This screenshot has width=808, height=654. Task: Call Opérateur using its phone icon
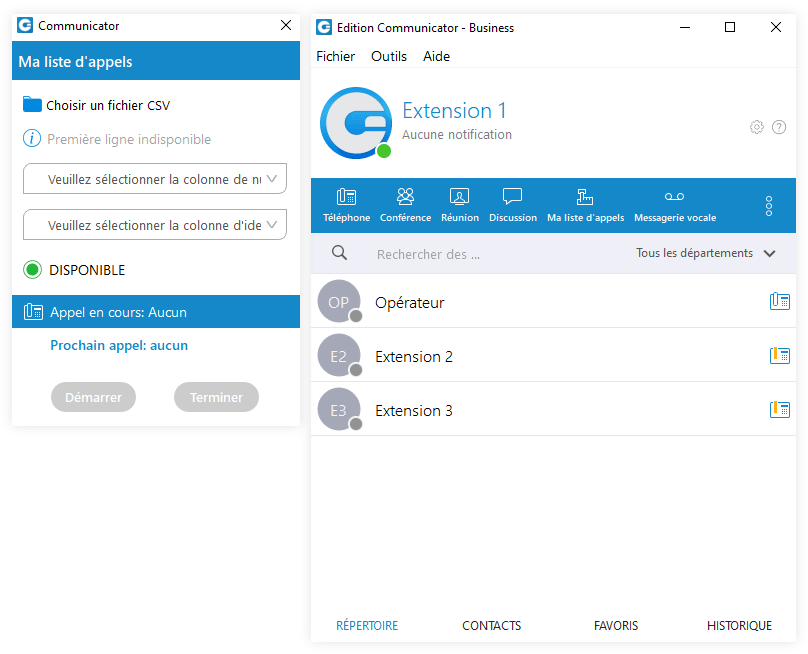pyautogui.click(x=780, y=301)
